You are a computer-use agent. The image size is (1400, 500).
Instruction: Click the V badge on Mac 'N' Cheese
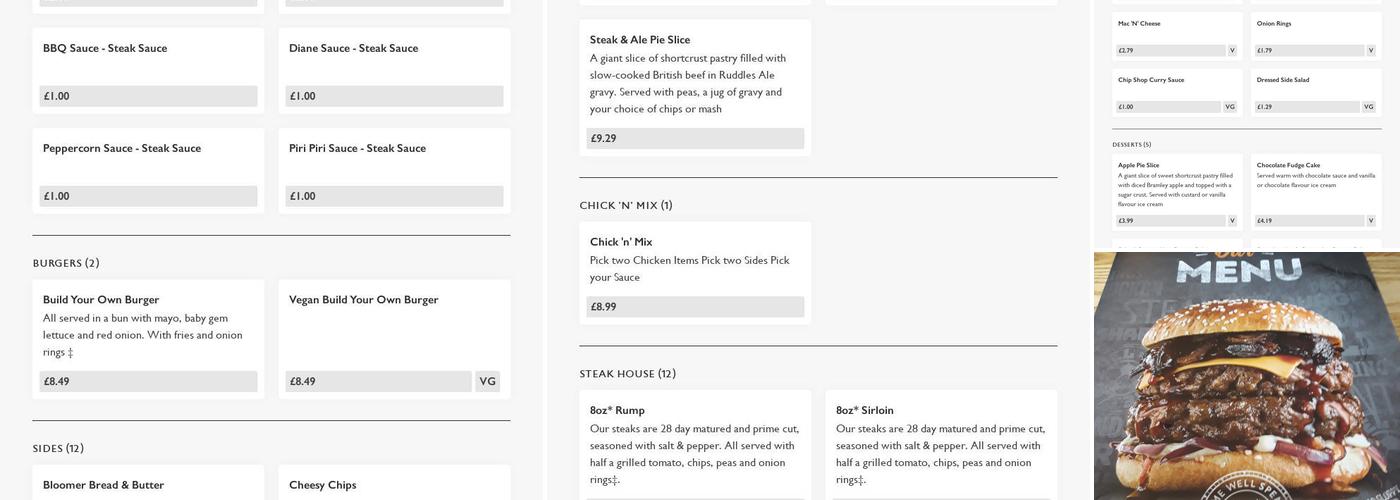(1232, 50)
